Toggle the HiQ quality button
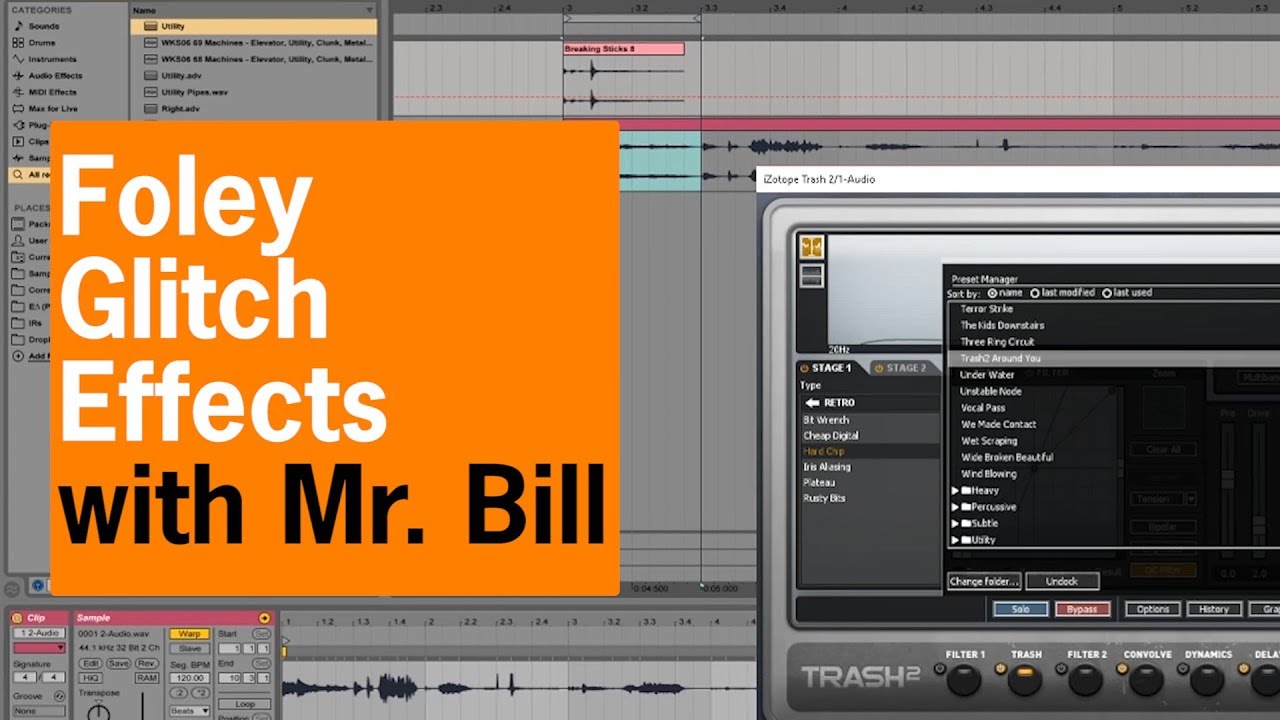This screenshot has width=1280, height=720. click(x=90, y=678)
